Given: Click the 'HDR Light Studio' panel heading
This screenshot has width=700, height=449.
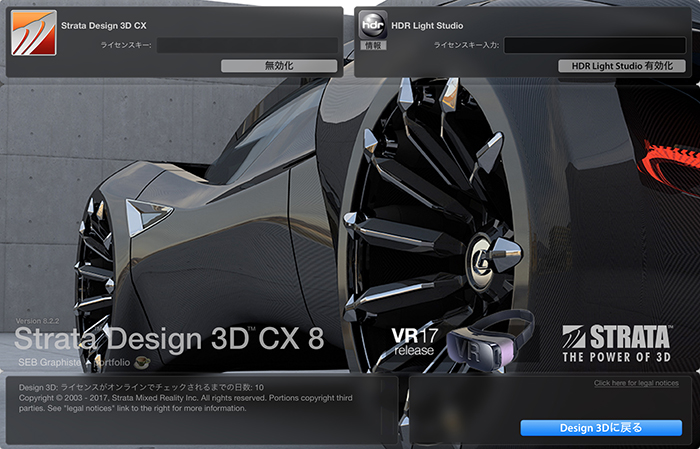Looking at the screenshot, I should click(427, 25).
